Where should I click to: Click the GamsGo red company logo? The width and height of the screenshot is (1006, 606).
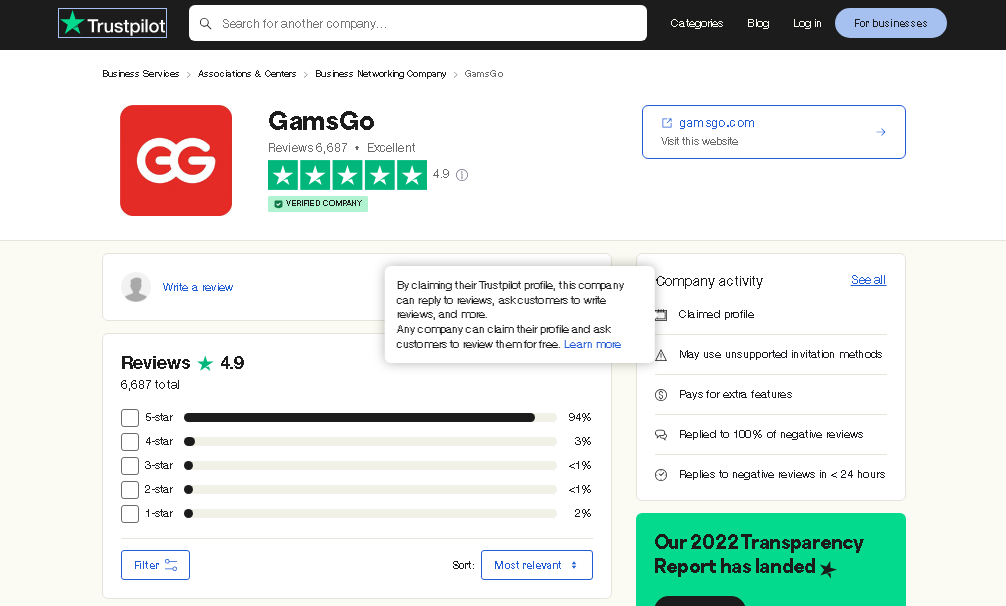[176, 160]
